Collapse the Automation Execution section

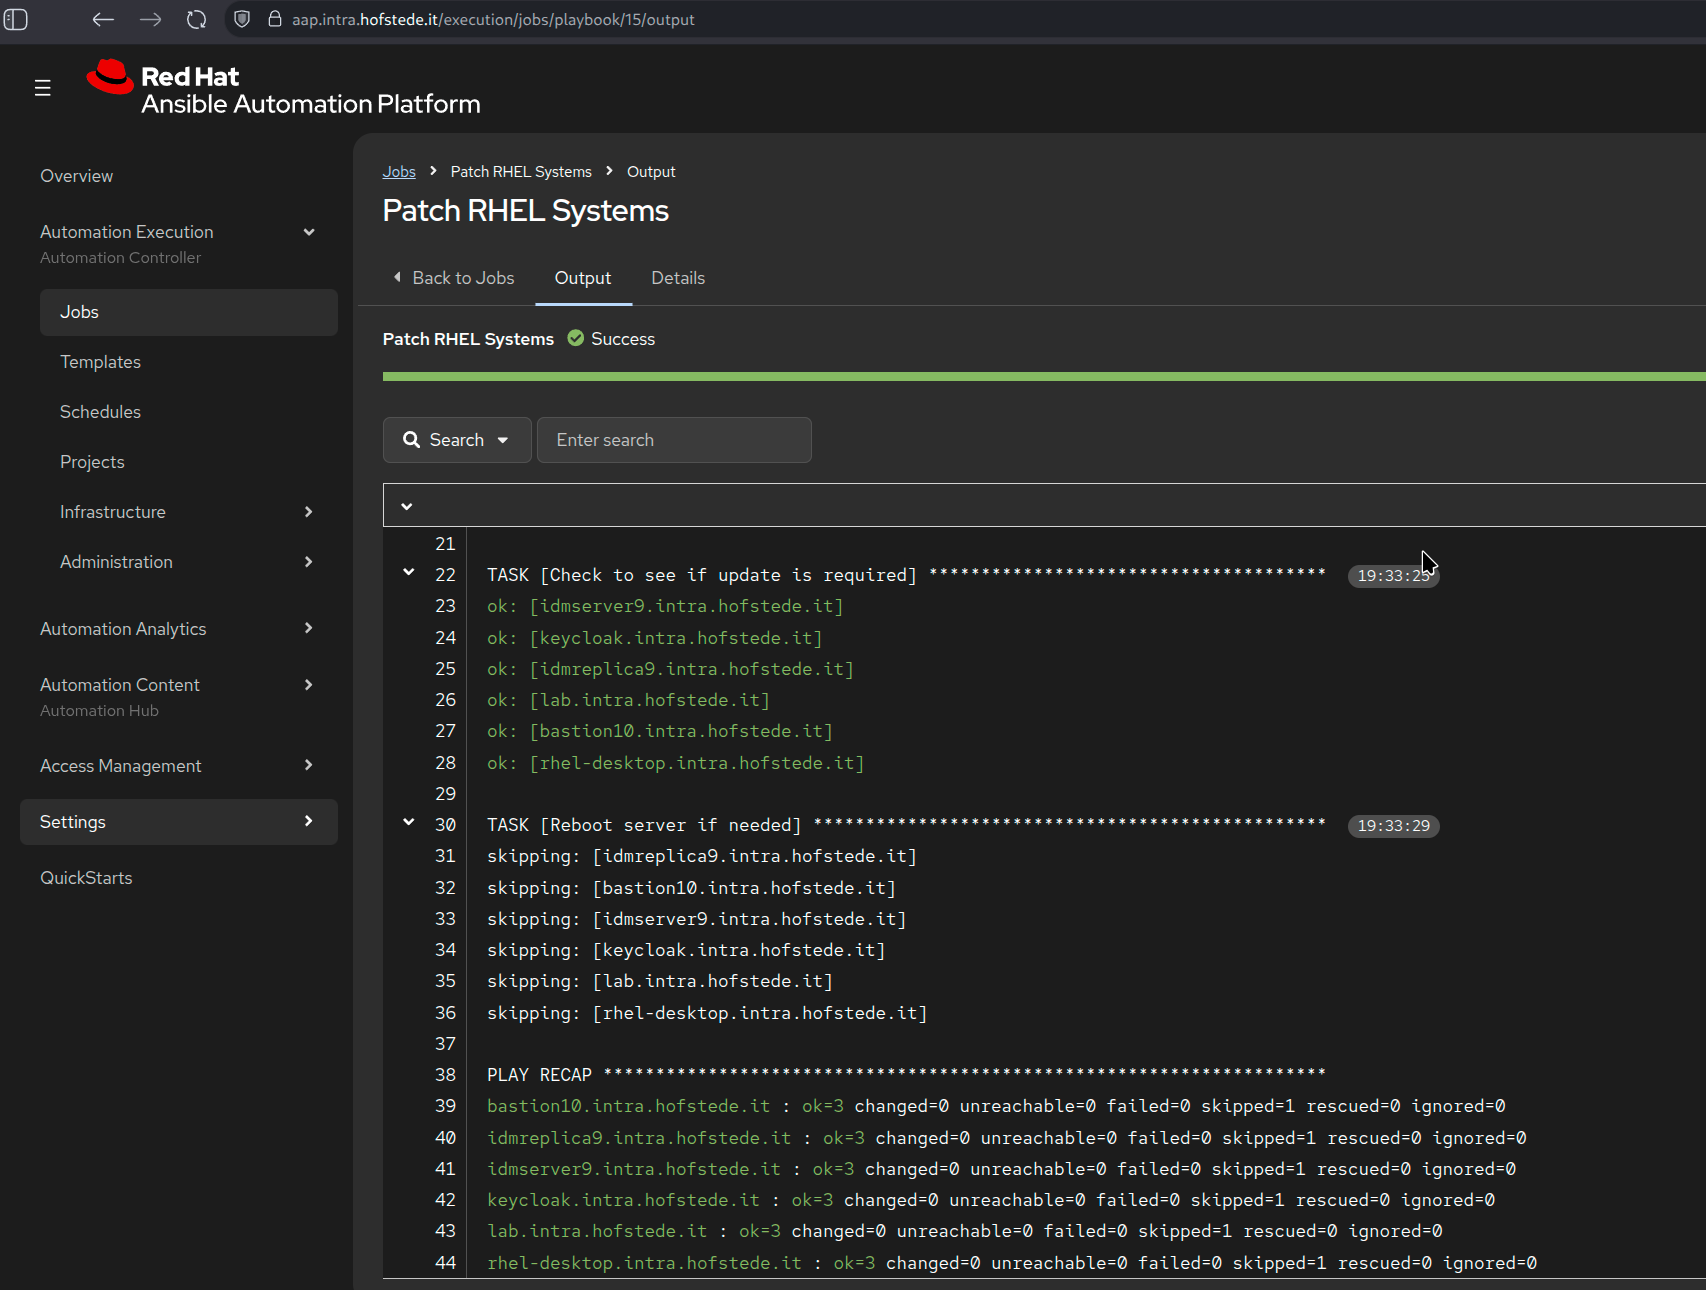pos(309,232)
